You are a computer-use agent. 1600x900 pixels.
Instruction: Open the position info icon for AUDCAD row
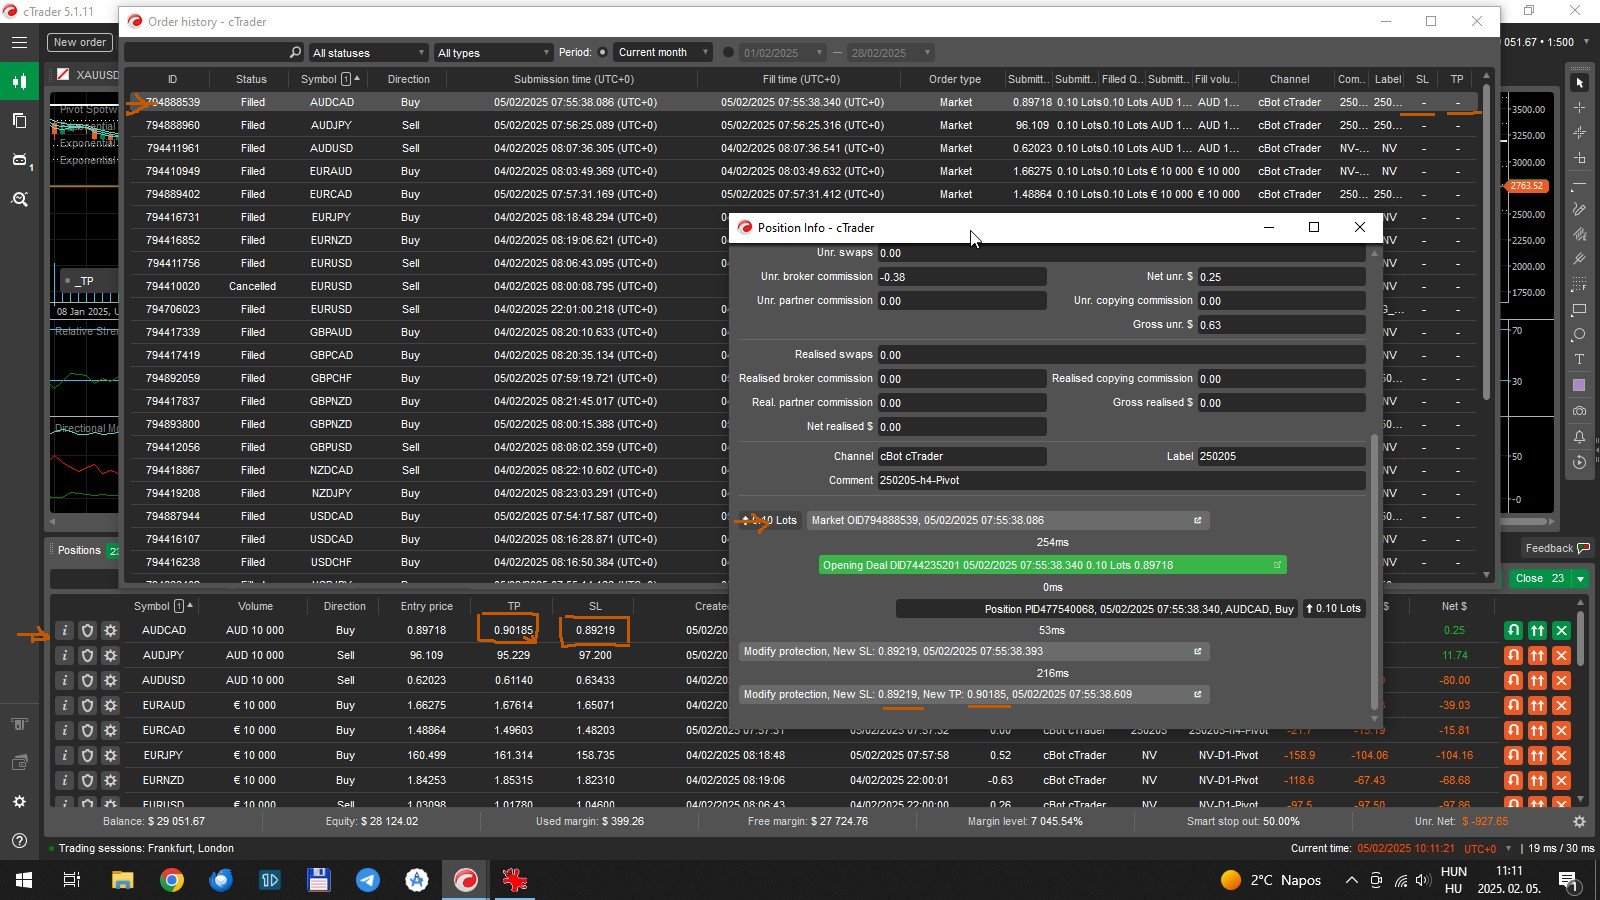coord(64,630)
